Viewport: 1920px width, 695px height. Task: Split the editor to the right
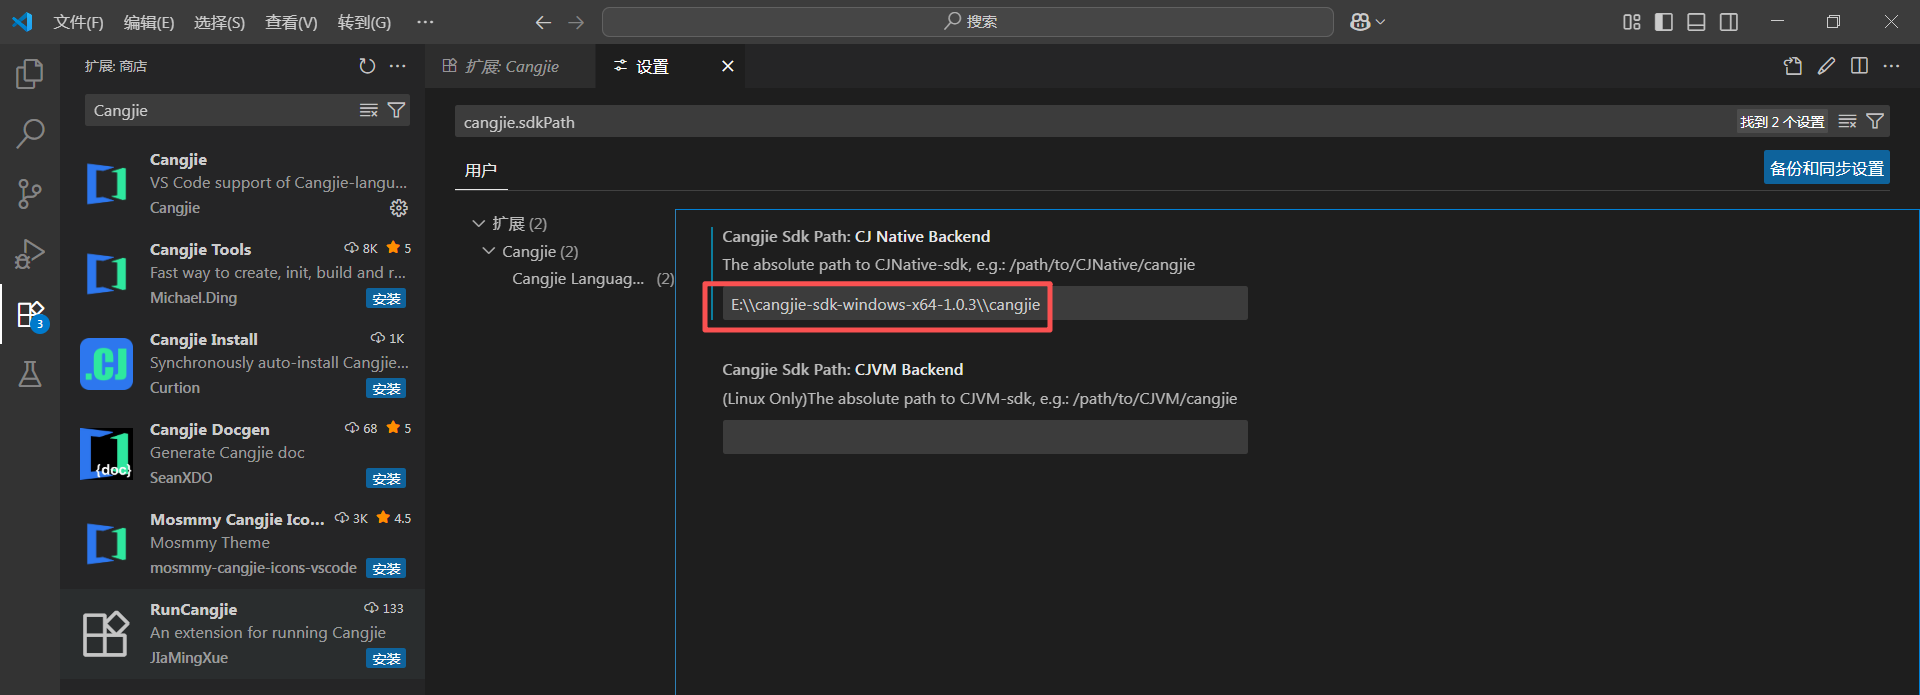(1859, 66)
